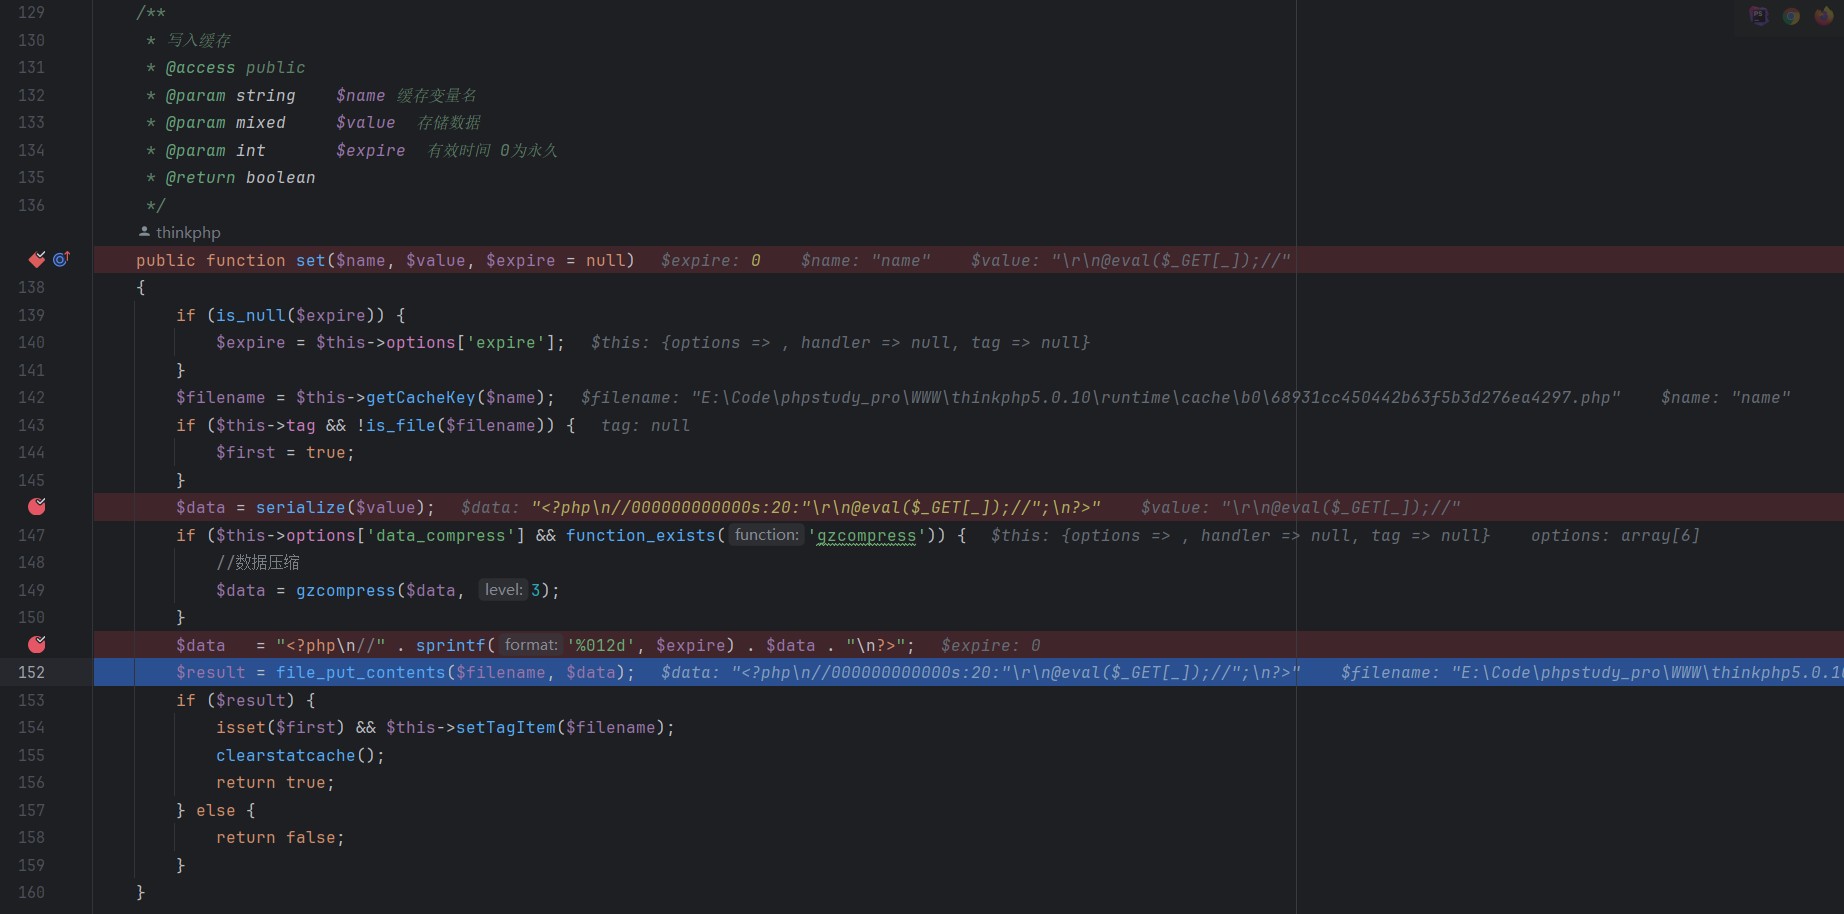Click the getCacheKey method call
The height and width of the screenshot is (914, 1844).
click(x=420, y=397)
